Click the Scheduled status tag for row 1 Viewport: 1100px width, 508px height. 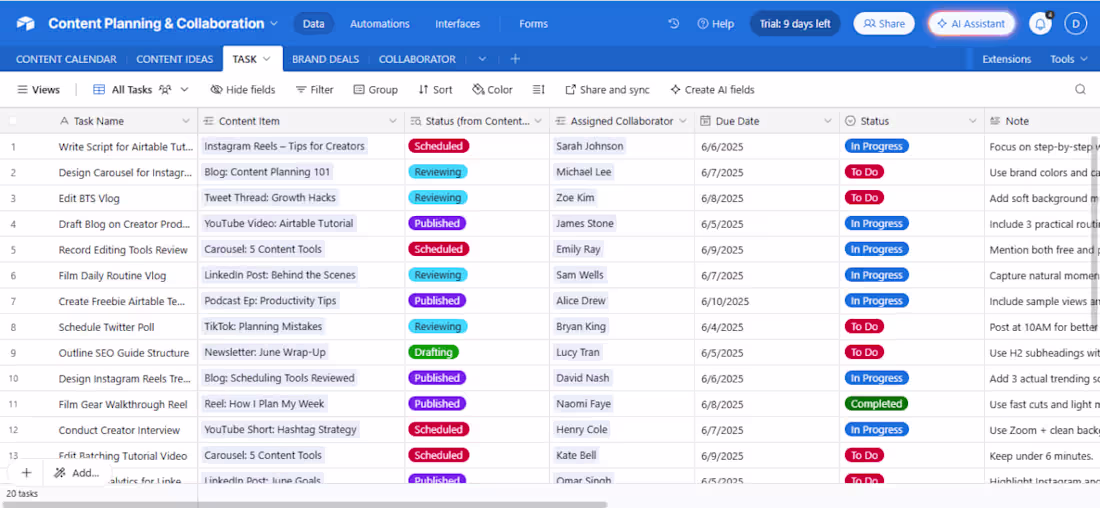tap(438, 146)
